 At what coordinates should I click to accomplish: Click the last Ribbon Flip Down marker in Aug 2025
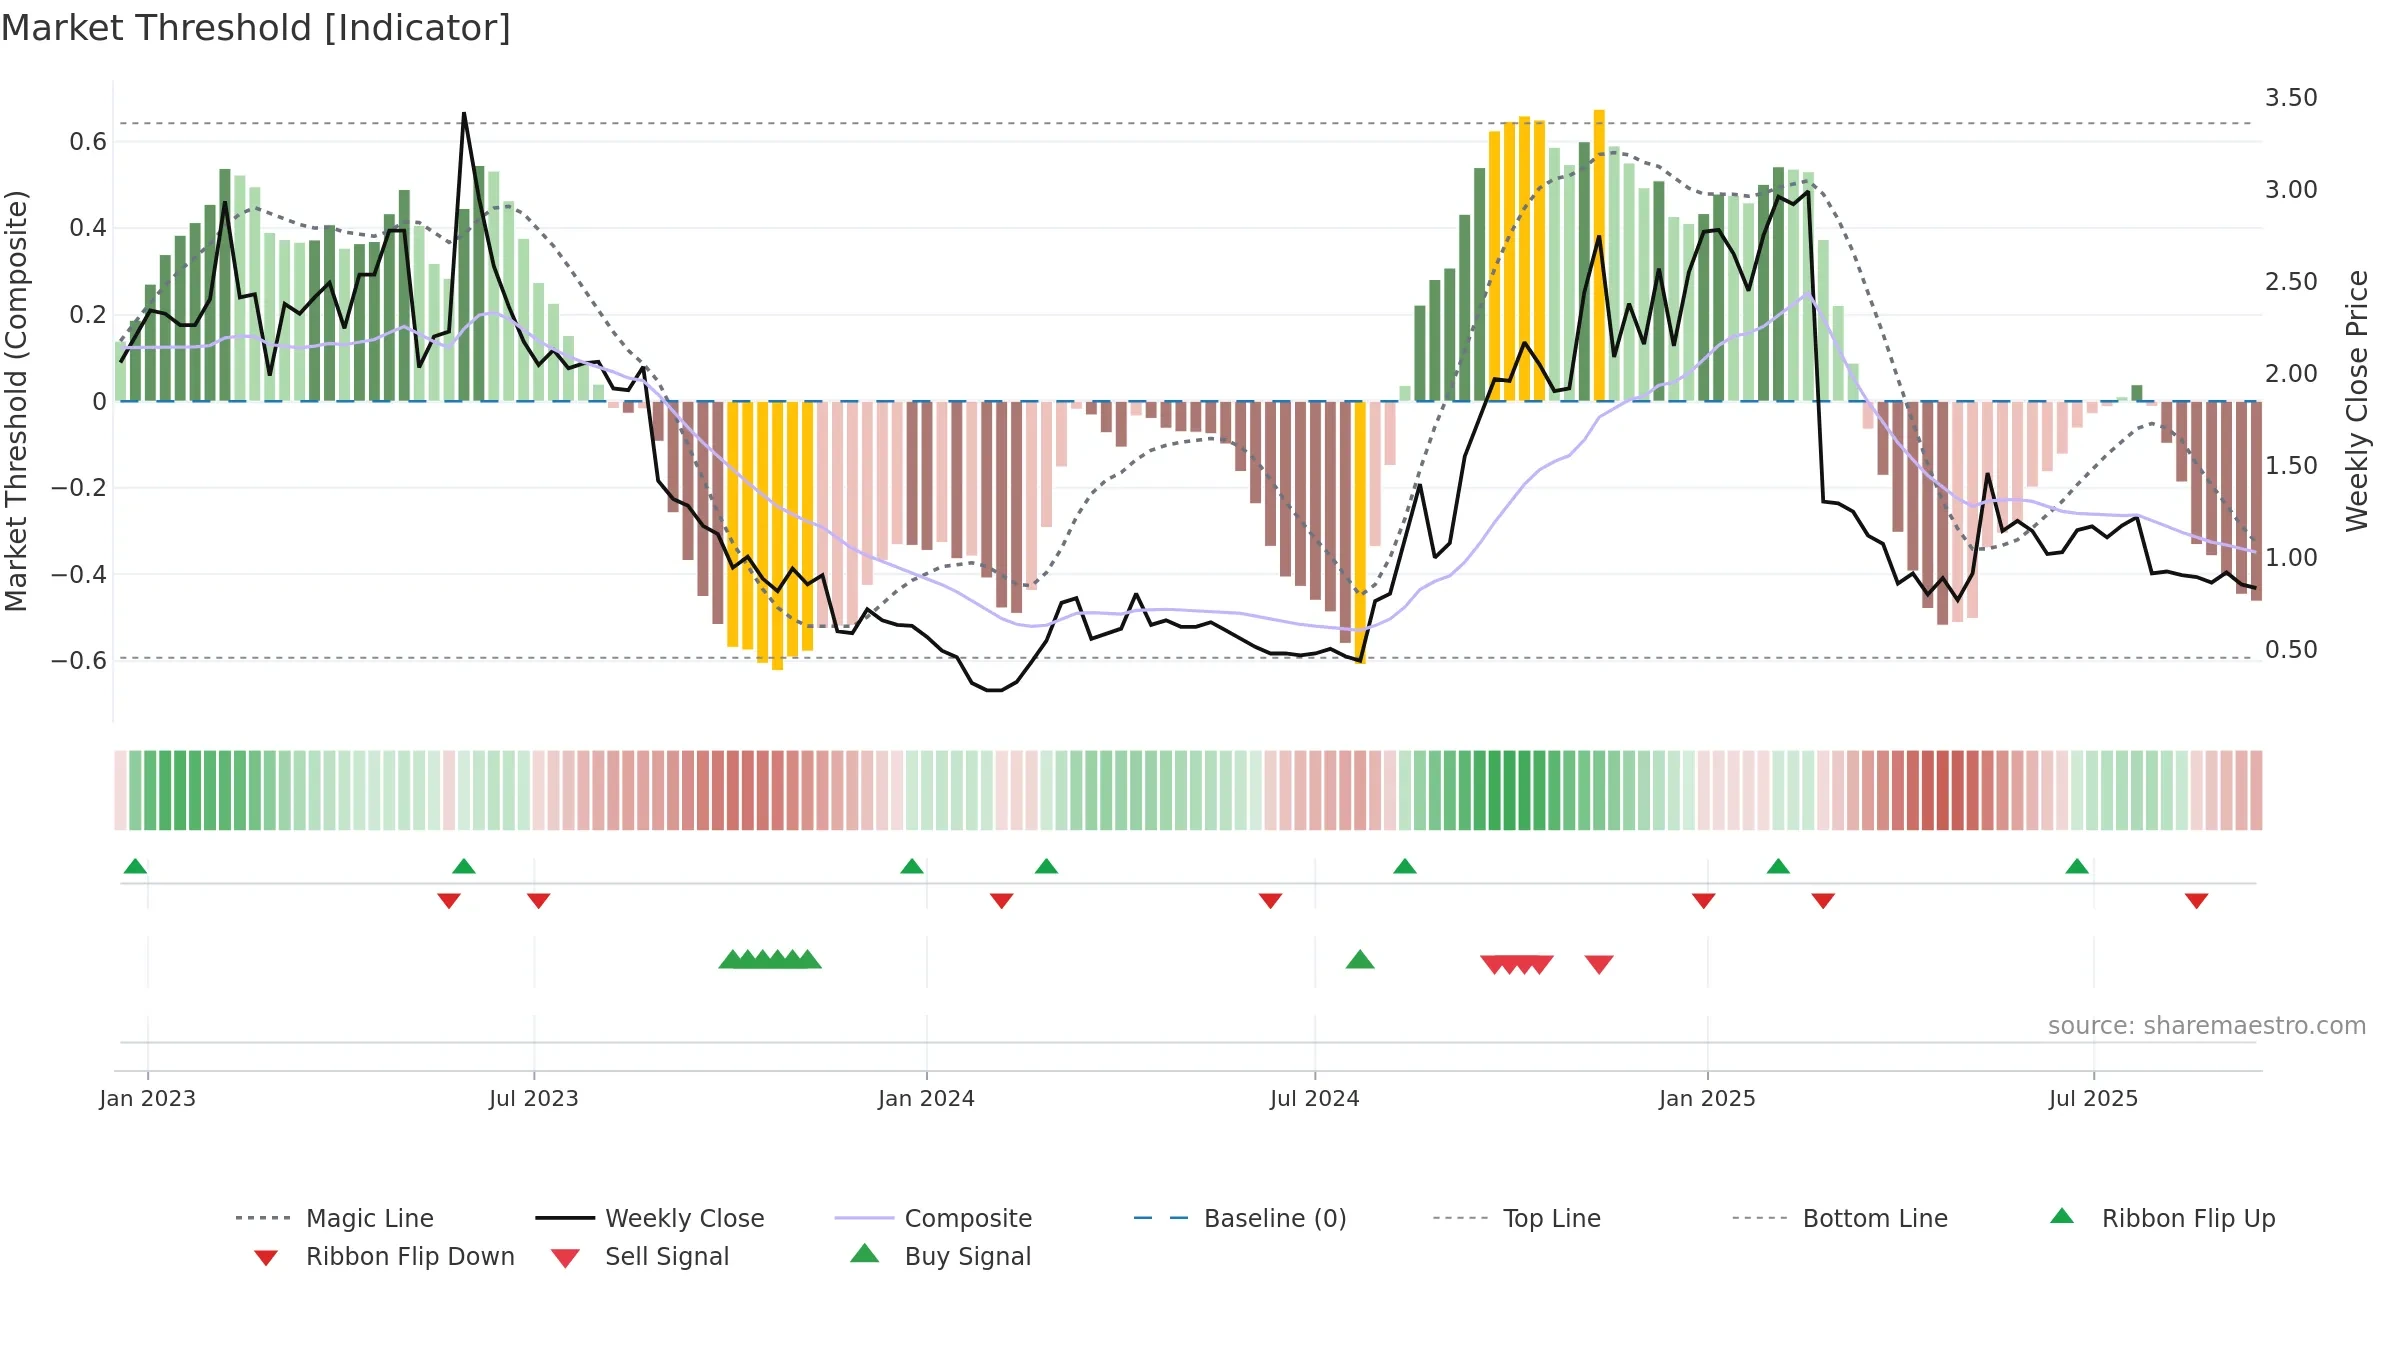pos(2197,901)
